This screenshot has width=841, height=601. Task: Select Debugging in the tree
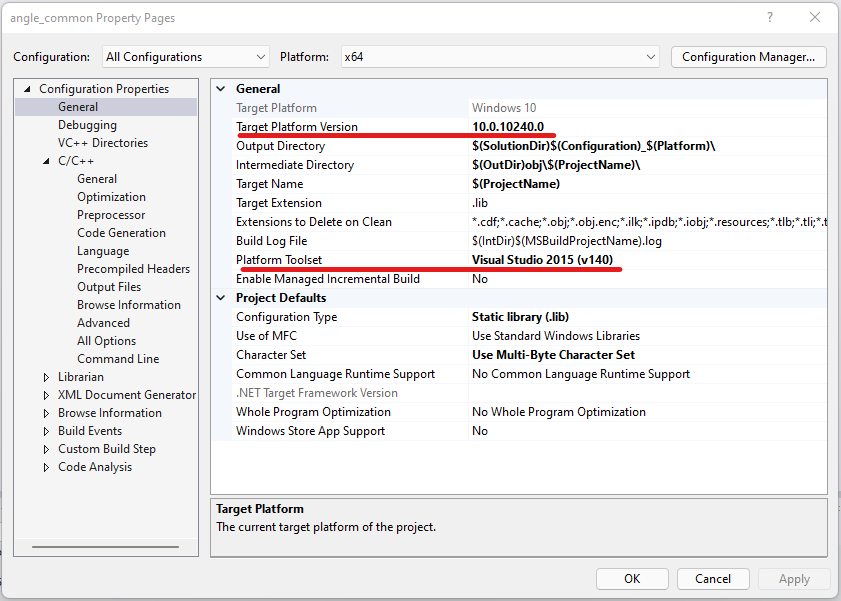87,125
